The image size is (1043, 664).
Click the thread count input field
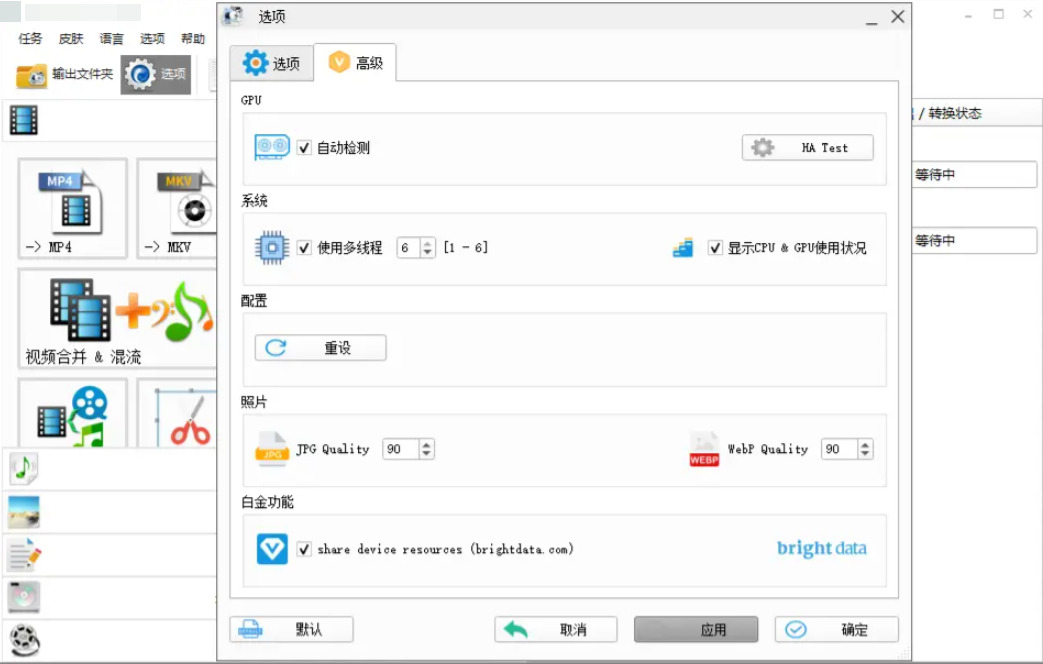click(x=408, y=248)
